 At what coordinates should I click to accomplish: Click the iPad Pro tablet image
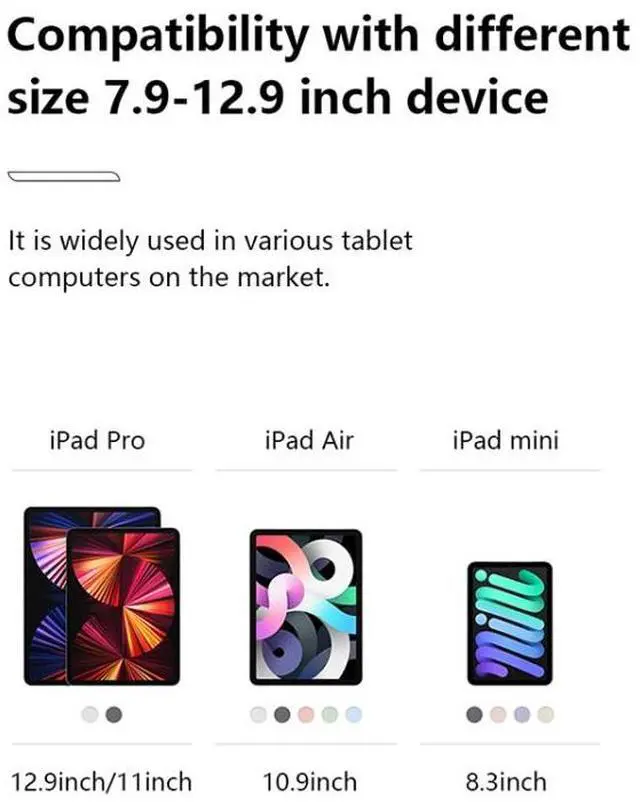[102, 596]
